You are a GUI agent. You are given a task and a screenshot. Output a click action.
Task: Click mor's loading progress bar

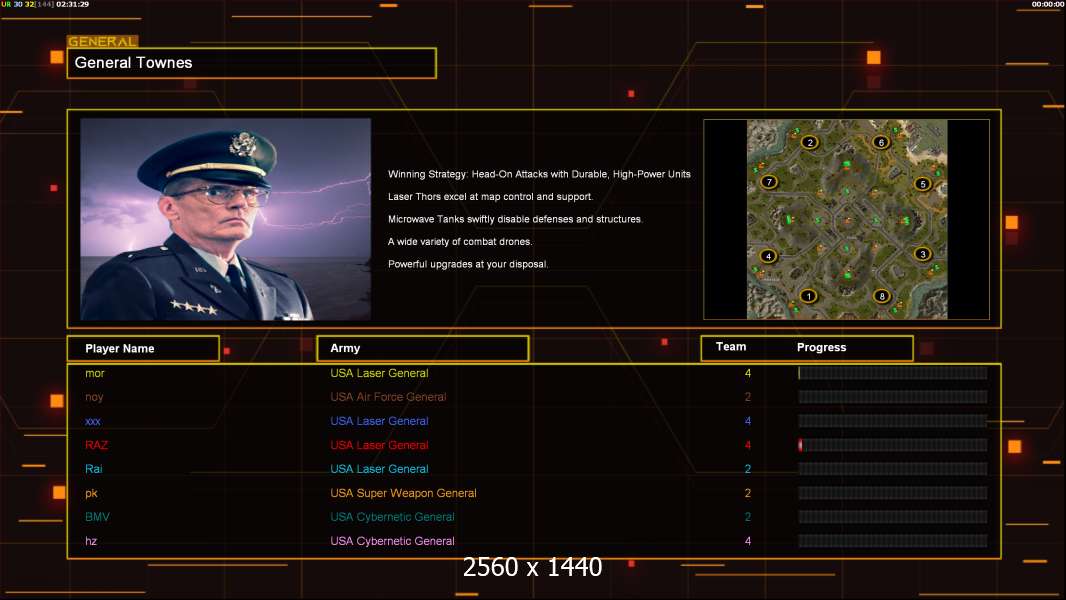[893, 373]
